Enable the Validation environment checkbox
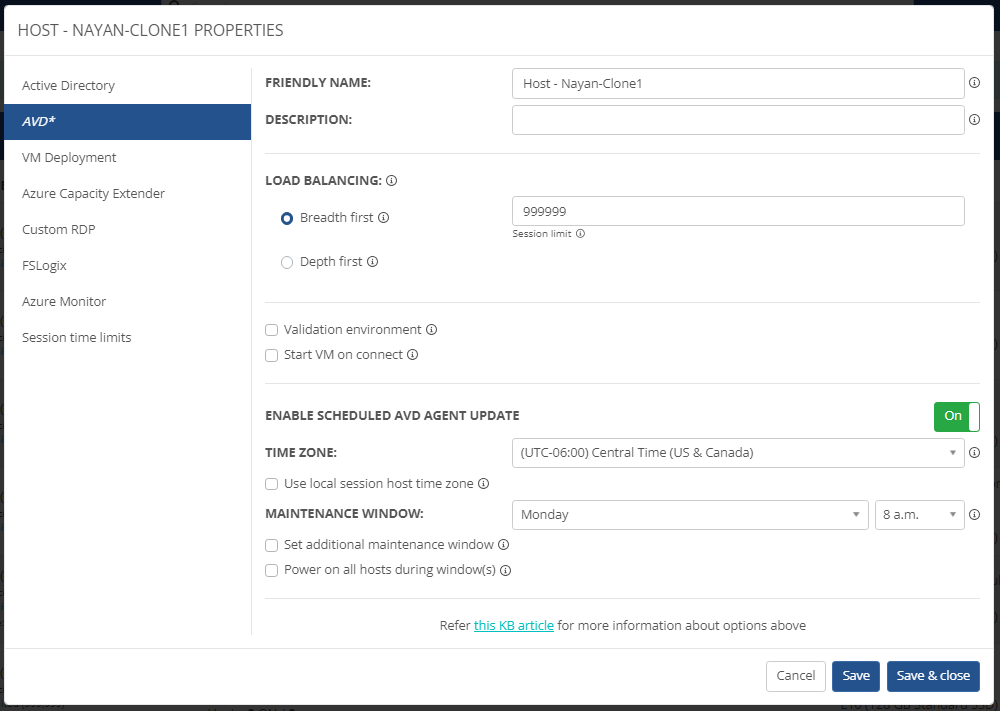 (x=271, y=330)
